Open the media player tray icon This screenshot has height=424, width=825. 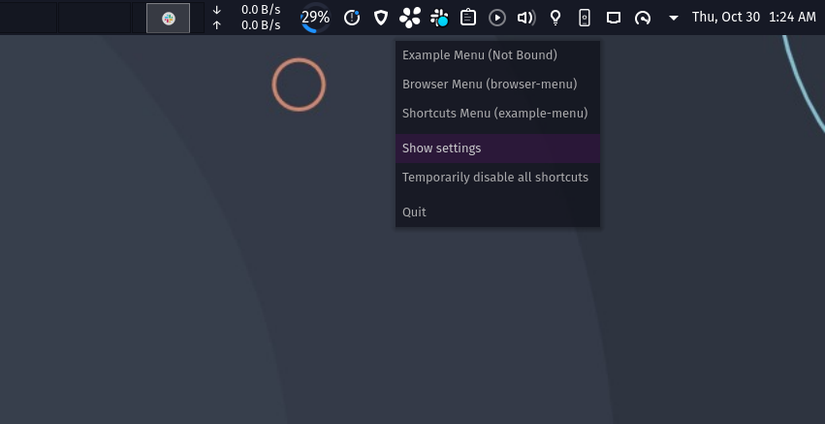click(497, 18)
